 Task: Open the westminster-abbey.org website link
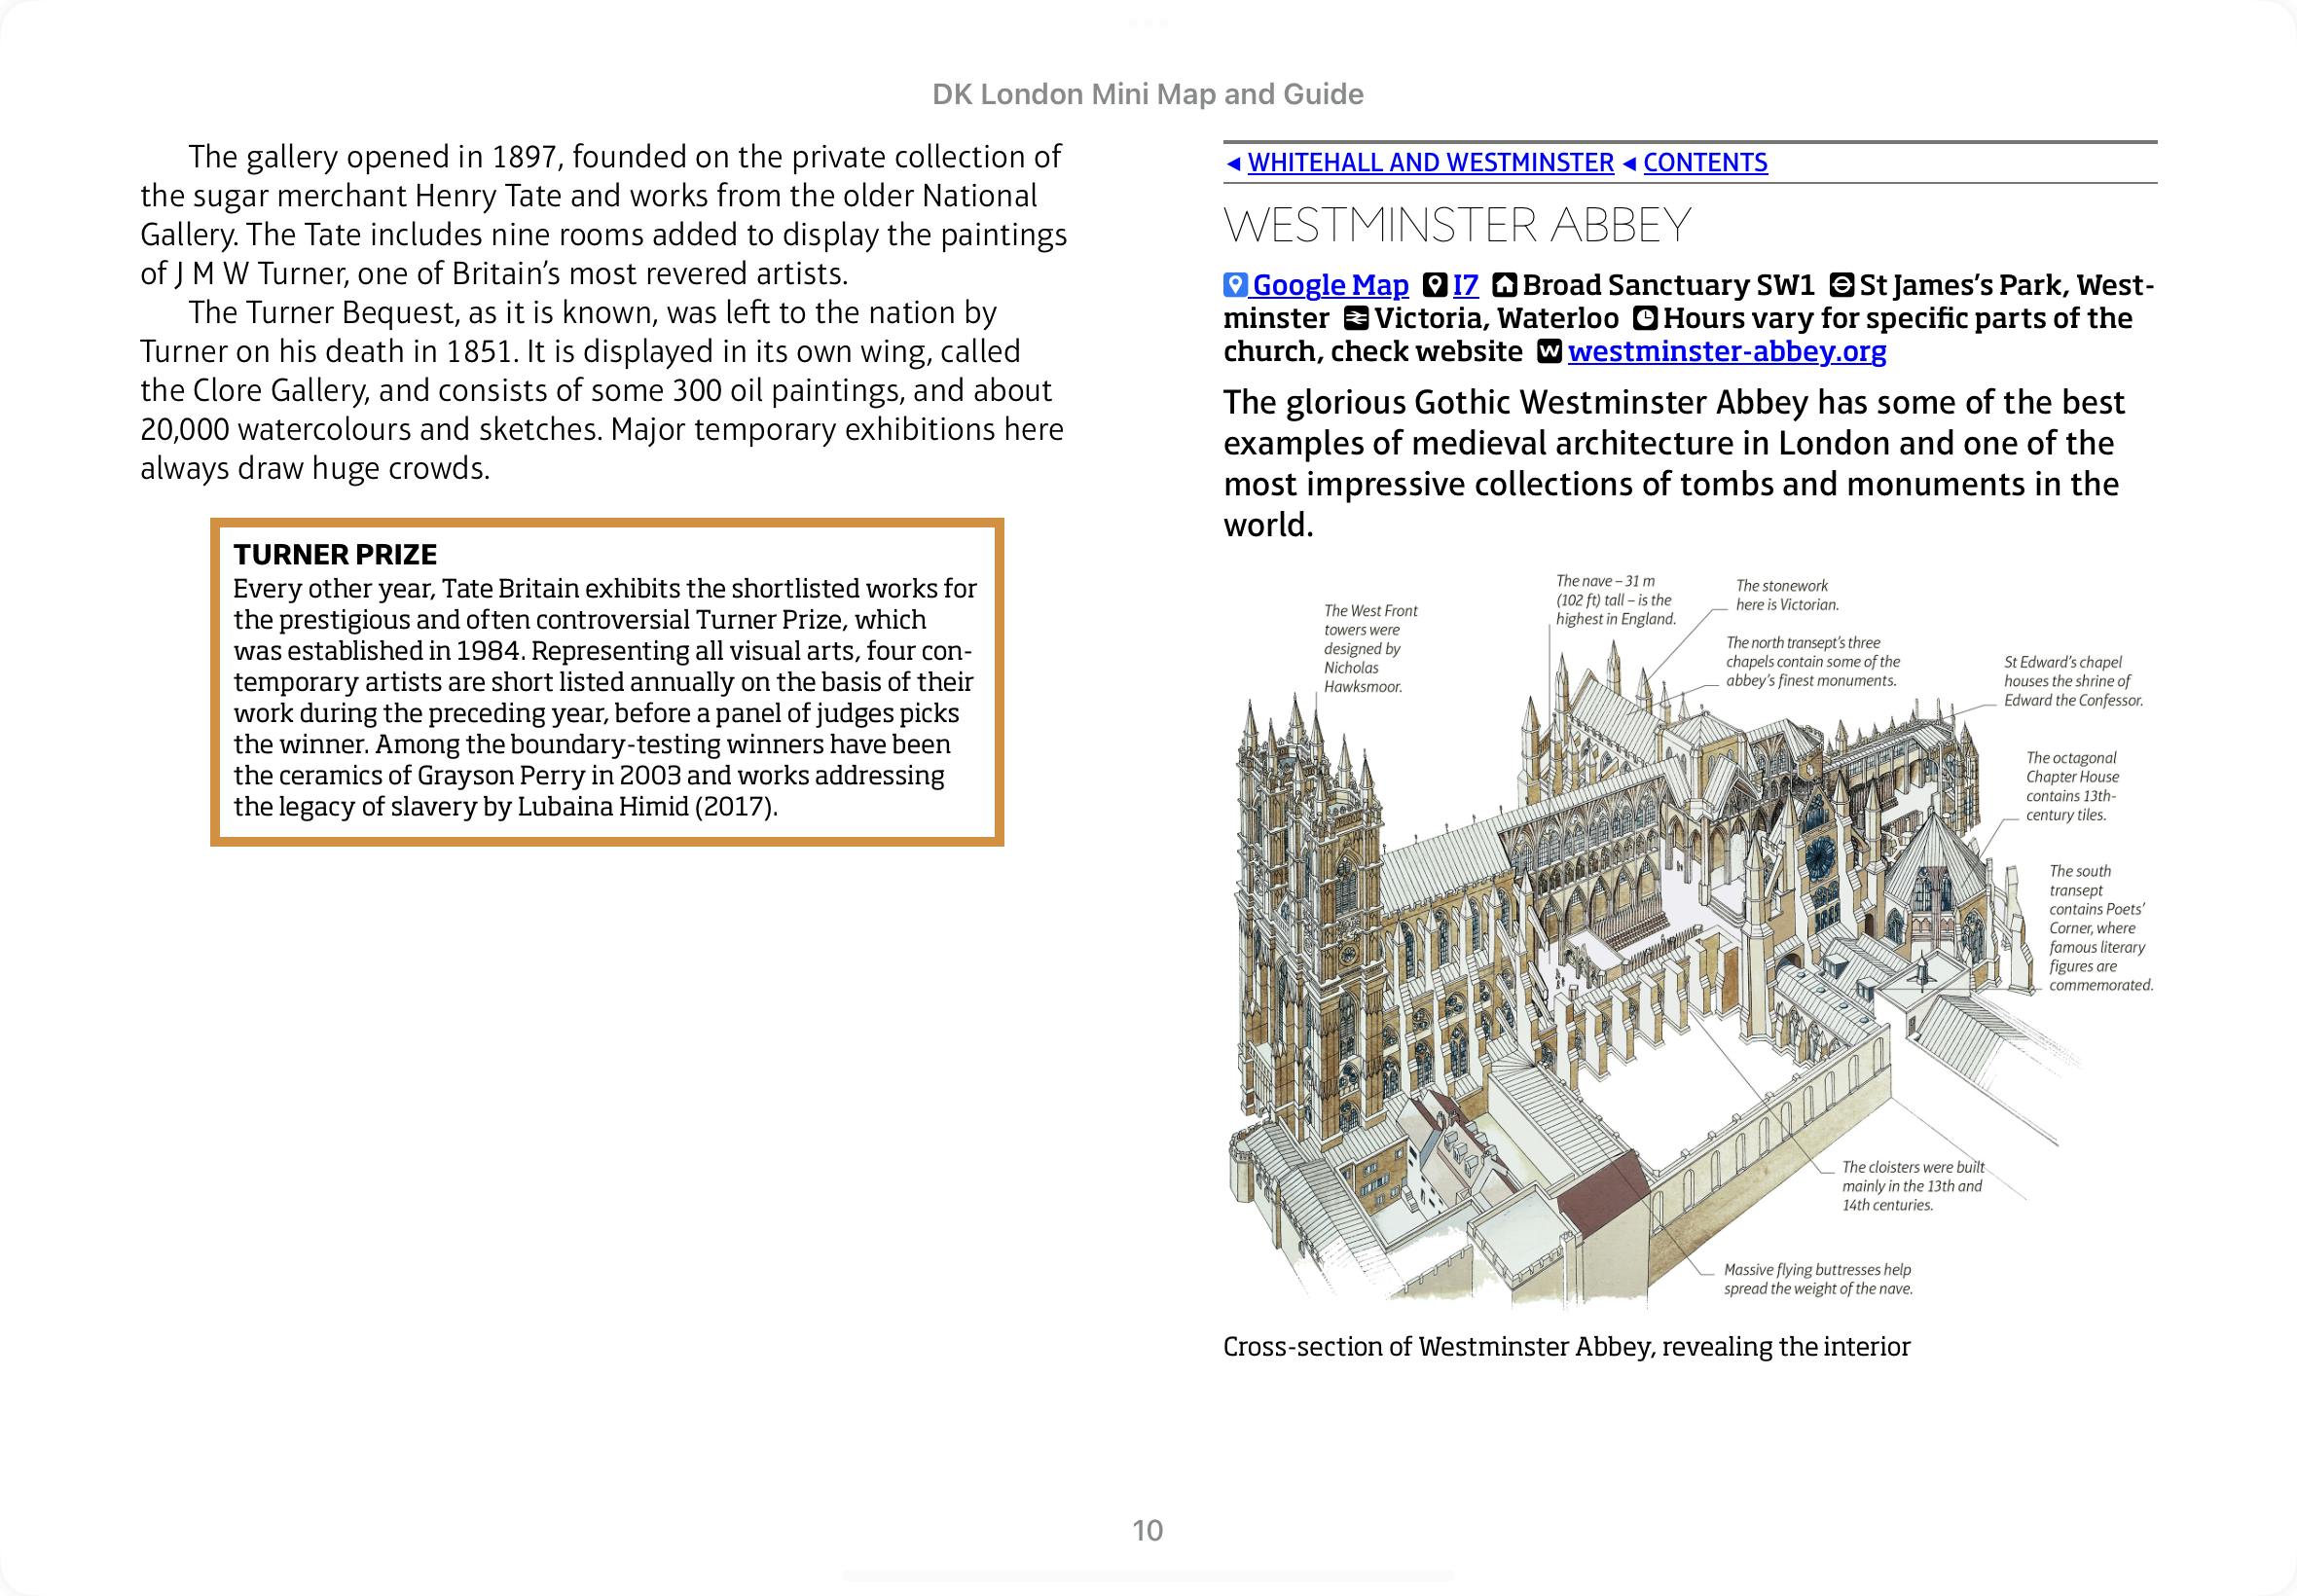coord(1727,352)
